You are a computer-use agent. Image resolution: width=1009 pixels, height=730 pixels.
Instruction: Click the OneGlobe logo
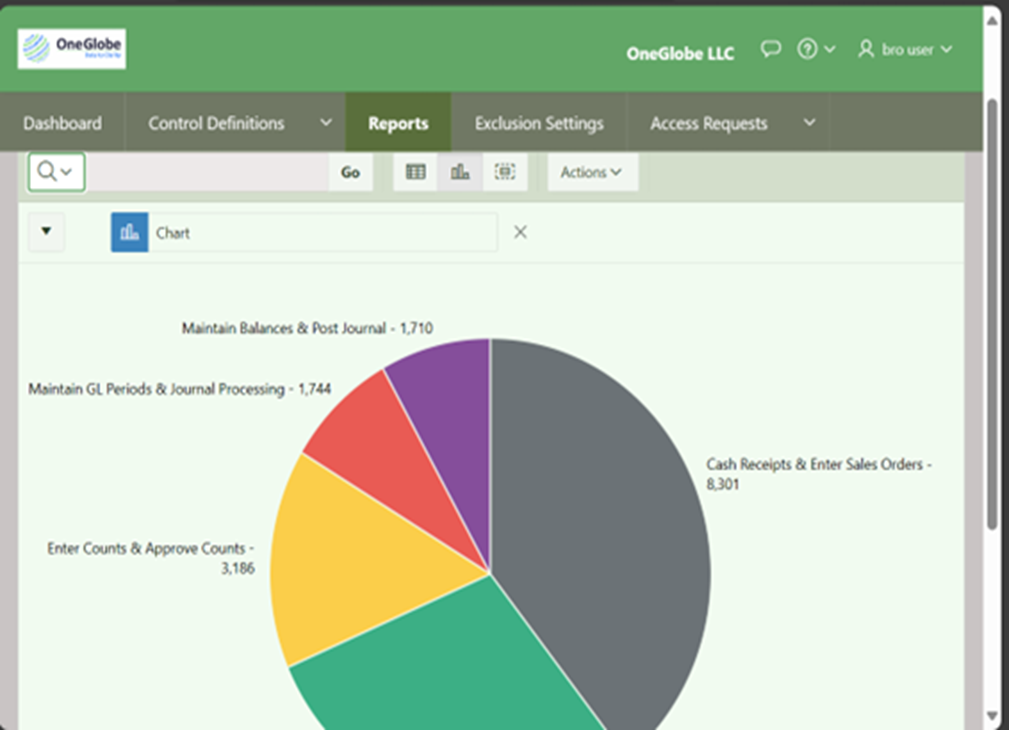coord(70,46)
